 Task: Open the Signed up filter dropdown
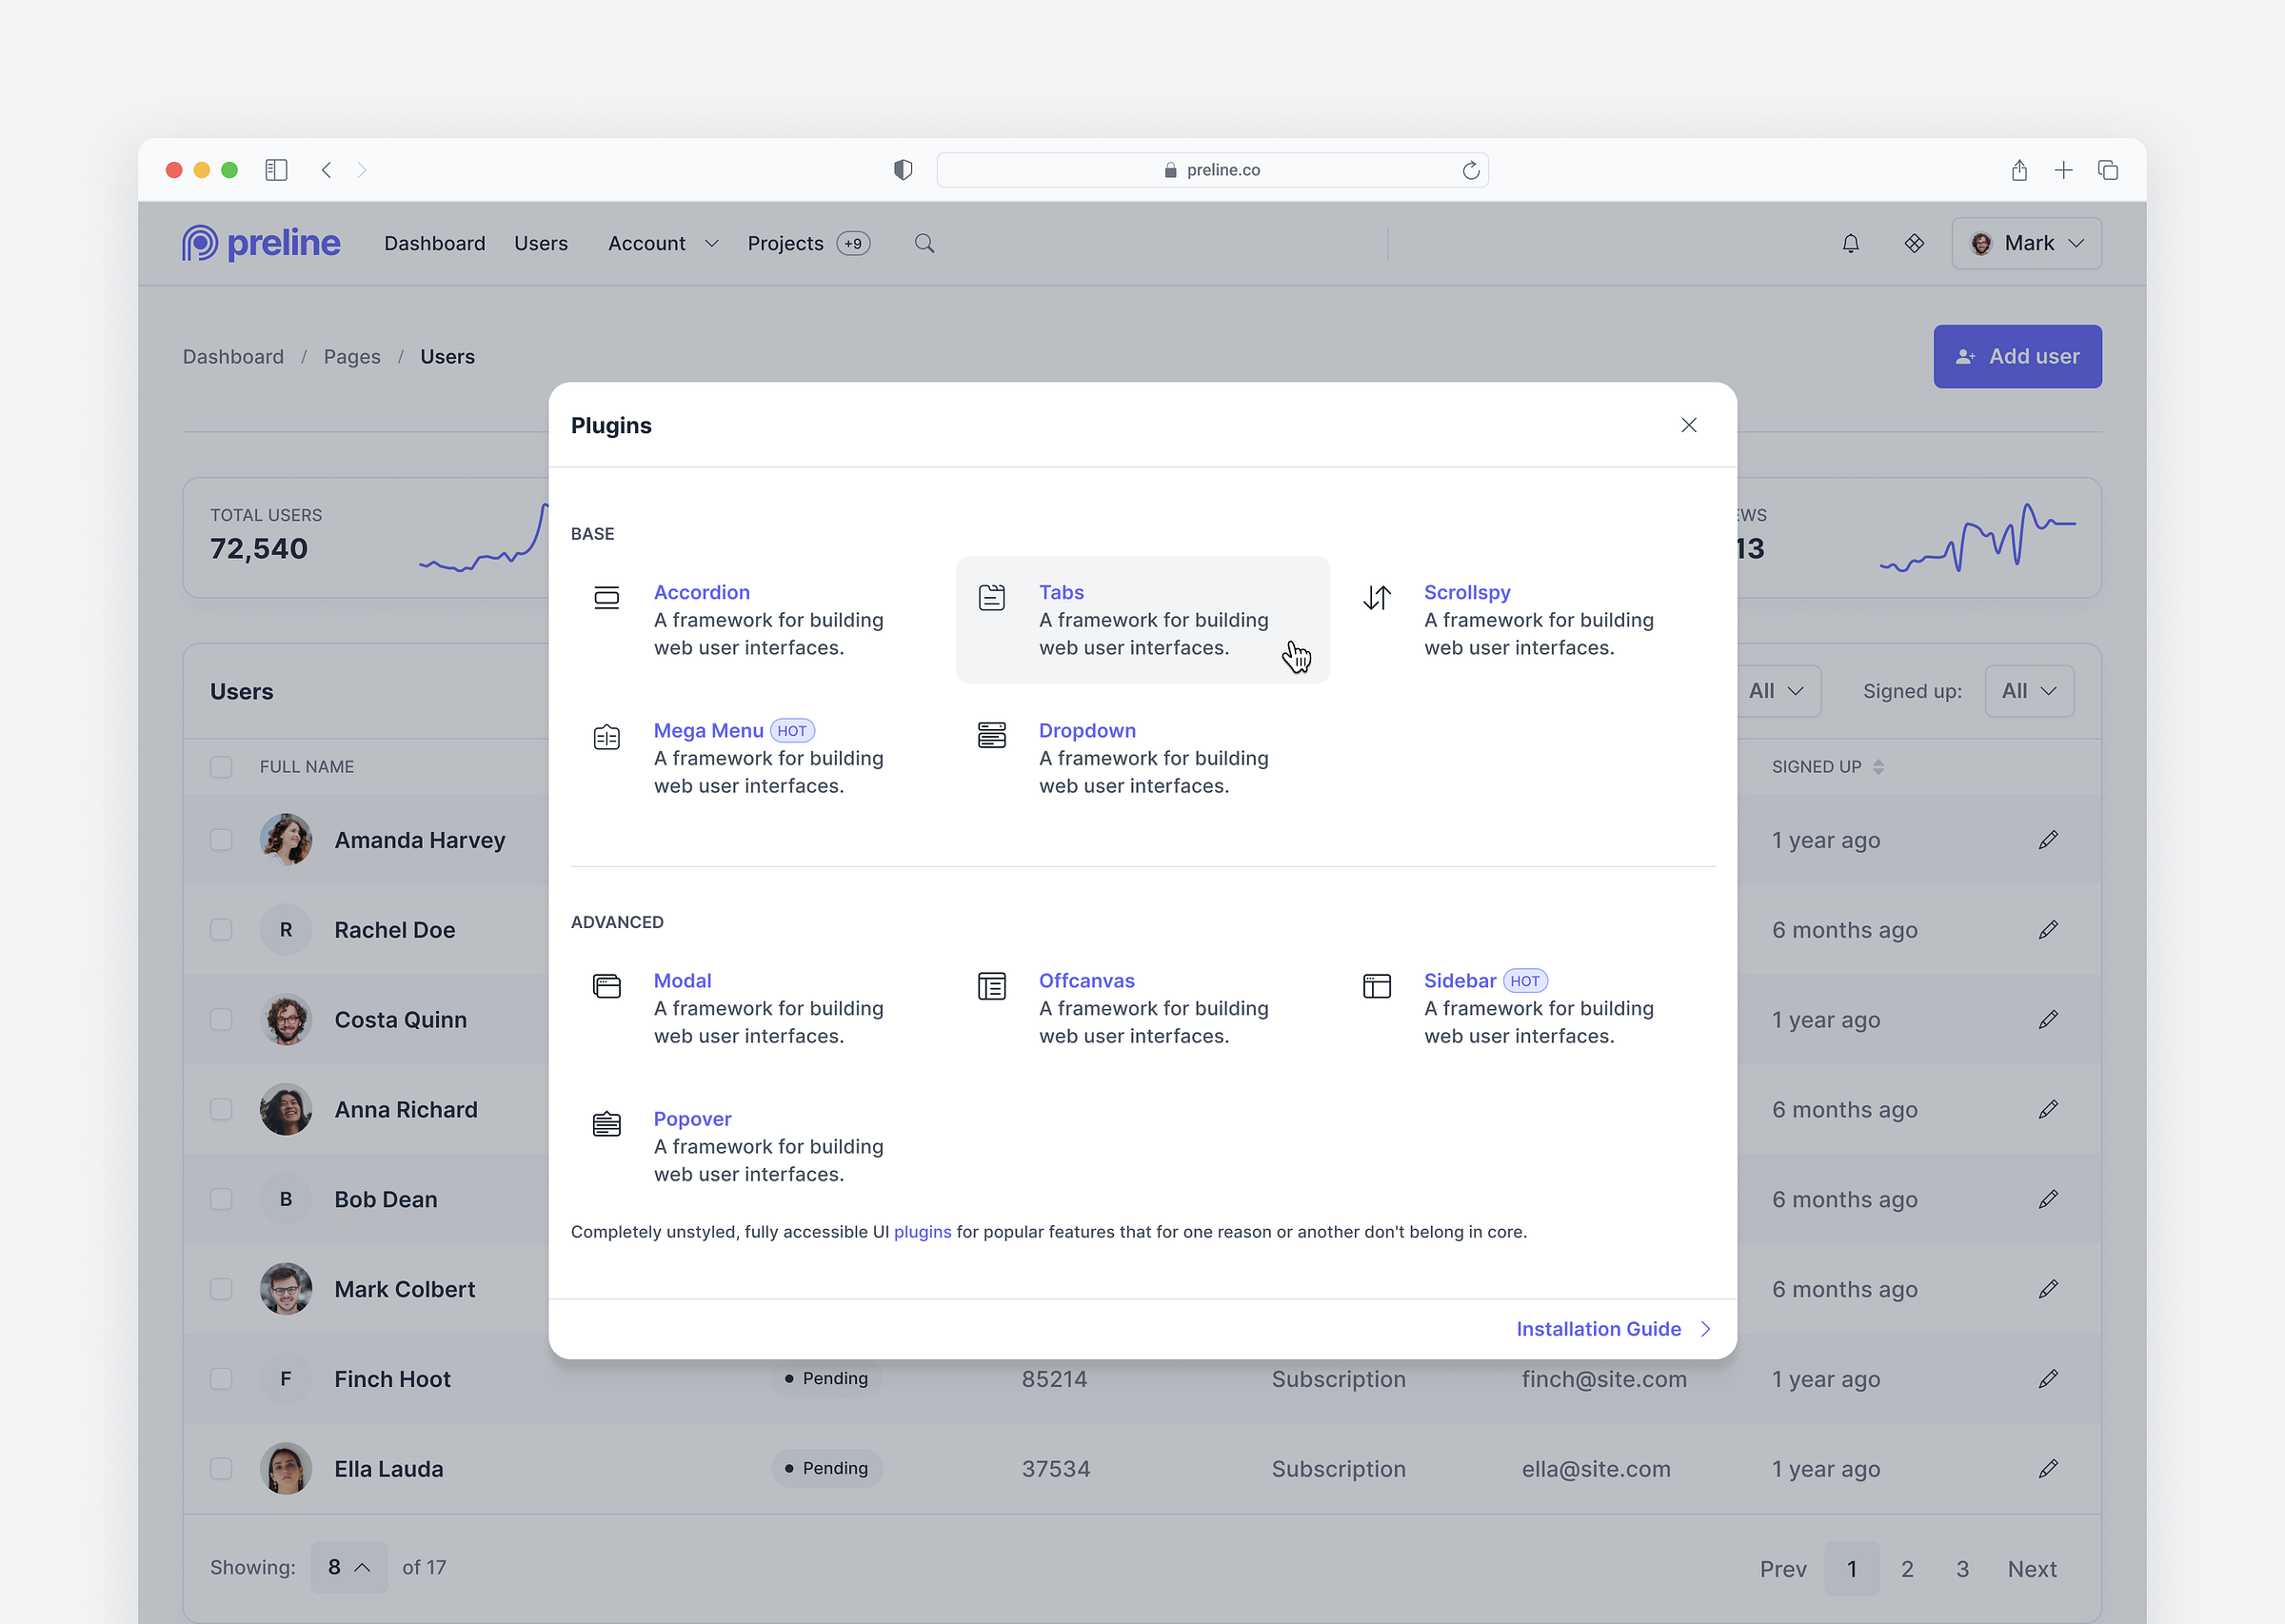(x=2029, y=690)
